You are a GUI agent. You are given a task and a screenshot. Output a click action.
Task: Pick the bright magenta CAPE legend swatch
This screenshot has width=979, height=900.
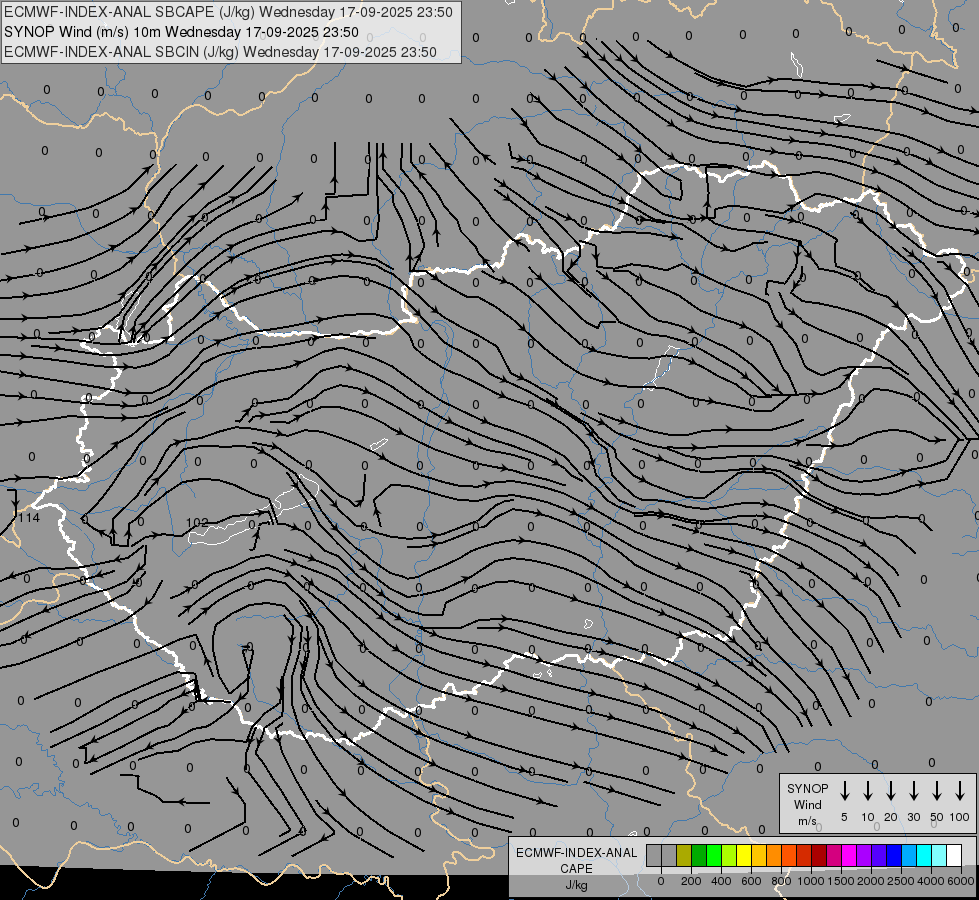[849, 855]
